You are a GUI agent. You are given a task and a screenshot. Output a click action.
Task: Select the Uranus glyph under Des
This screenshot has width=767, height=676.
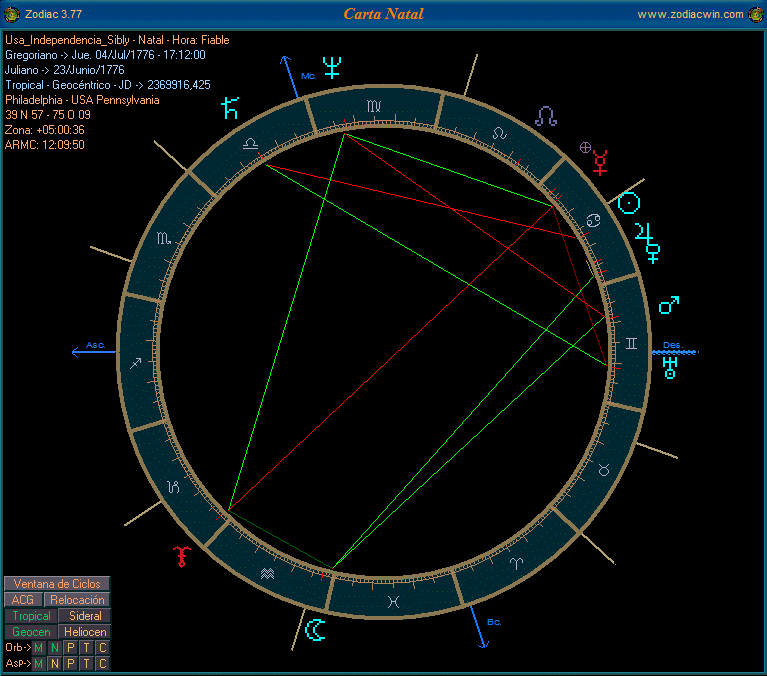(670, 368)
